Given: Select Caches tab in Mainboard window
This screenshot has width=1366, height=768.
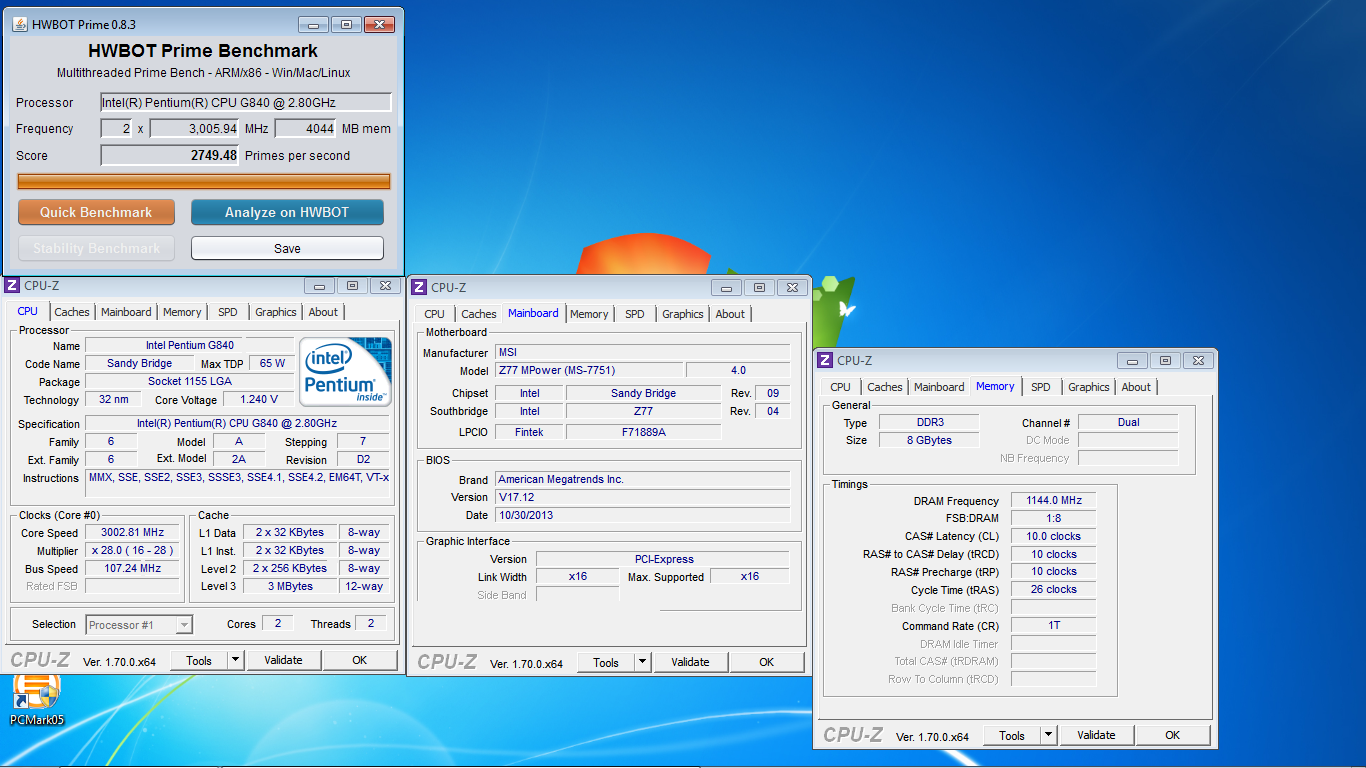Looking at the screenshot, I should 479,314.
